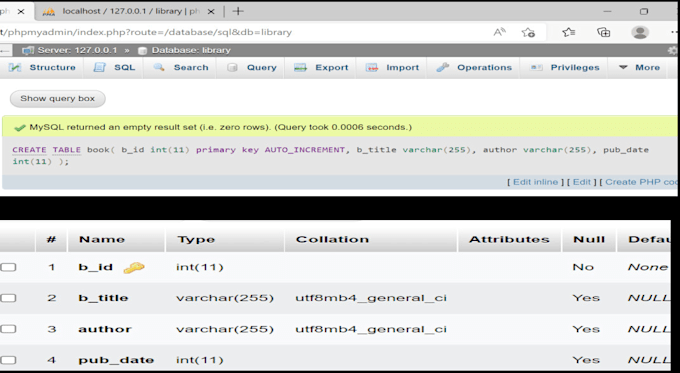680x373 pixels.
Task: Open the Import tab
Action: coord(392,68)
